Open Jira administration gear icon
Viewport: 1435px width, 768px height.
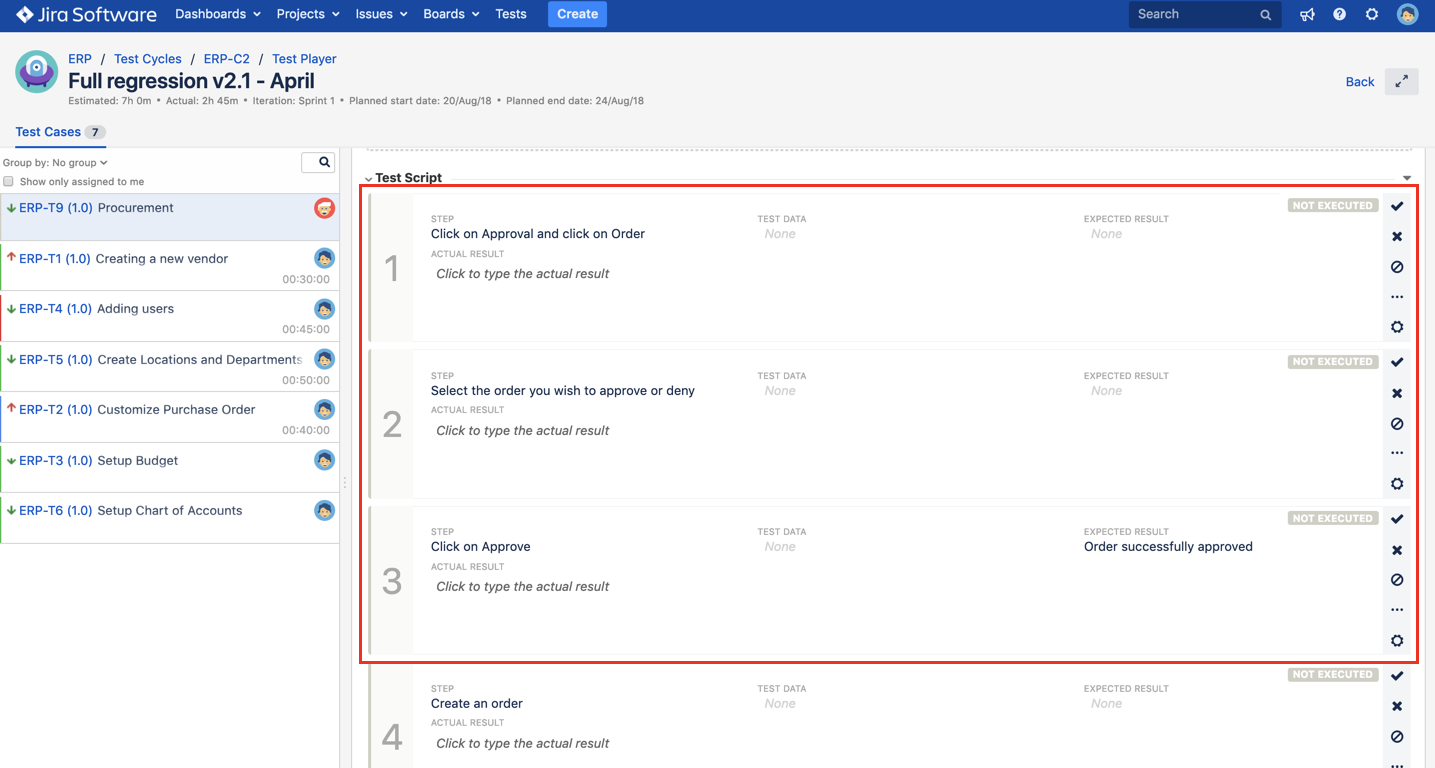1372,15
